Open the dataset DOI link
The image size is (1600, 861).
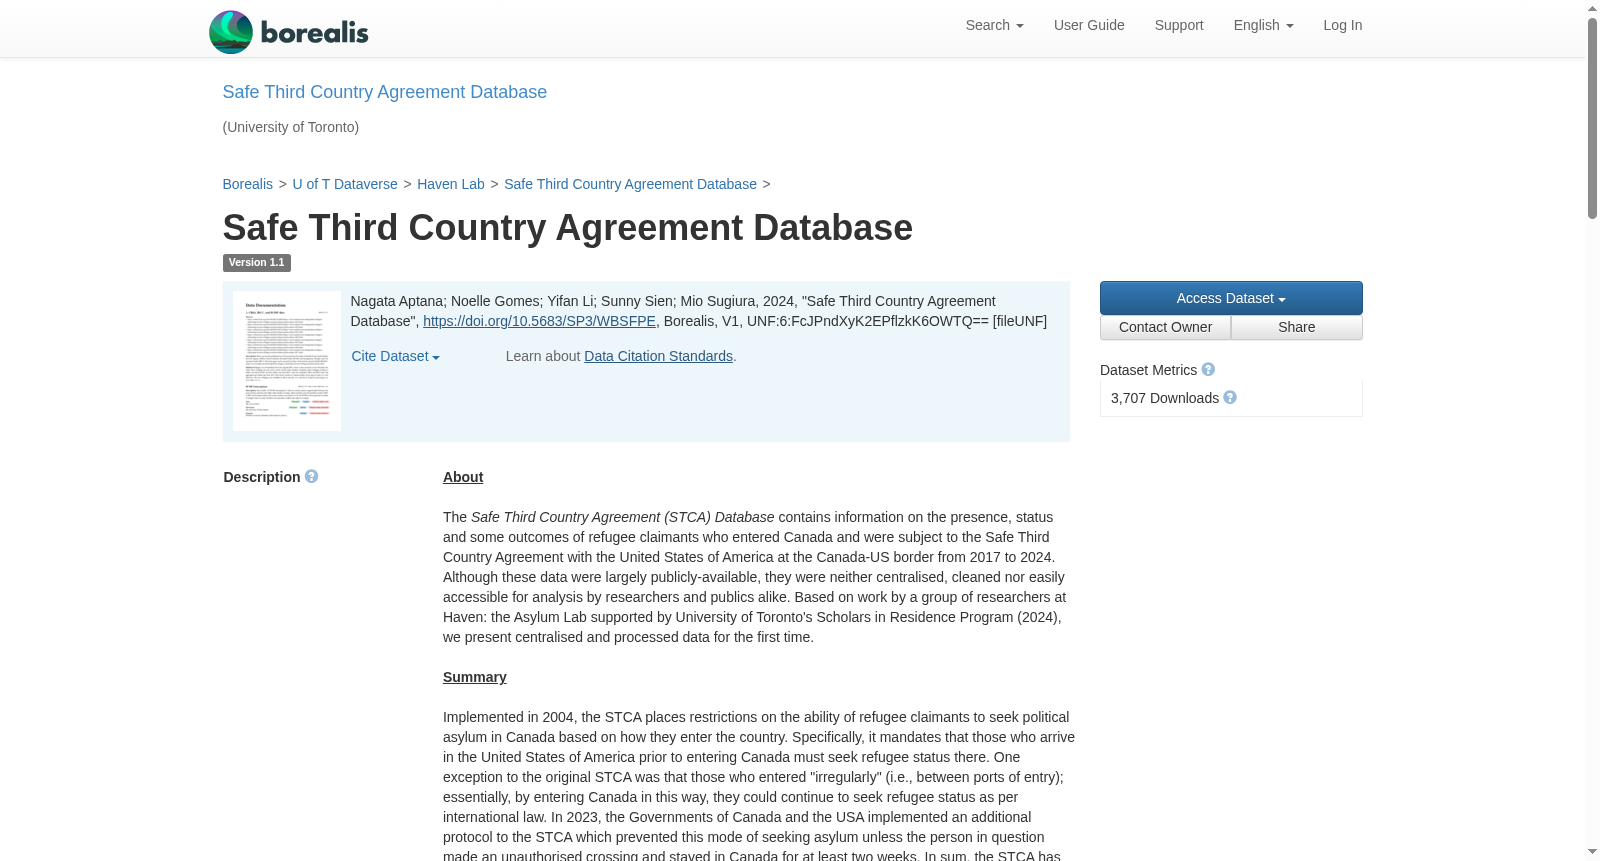tap(539, 321)
